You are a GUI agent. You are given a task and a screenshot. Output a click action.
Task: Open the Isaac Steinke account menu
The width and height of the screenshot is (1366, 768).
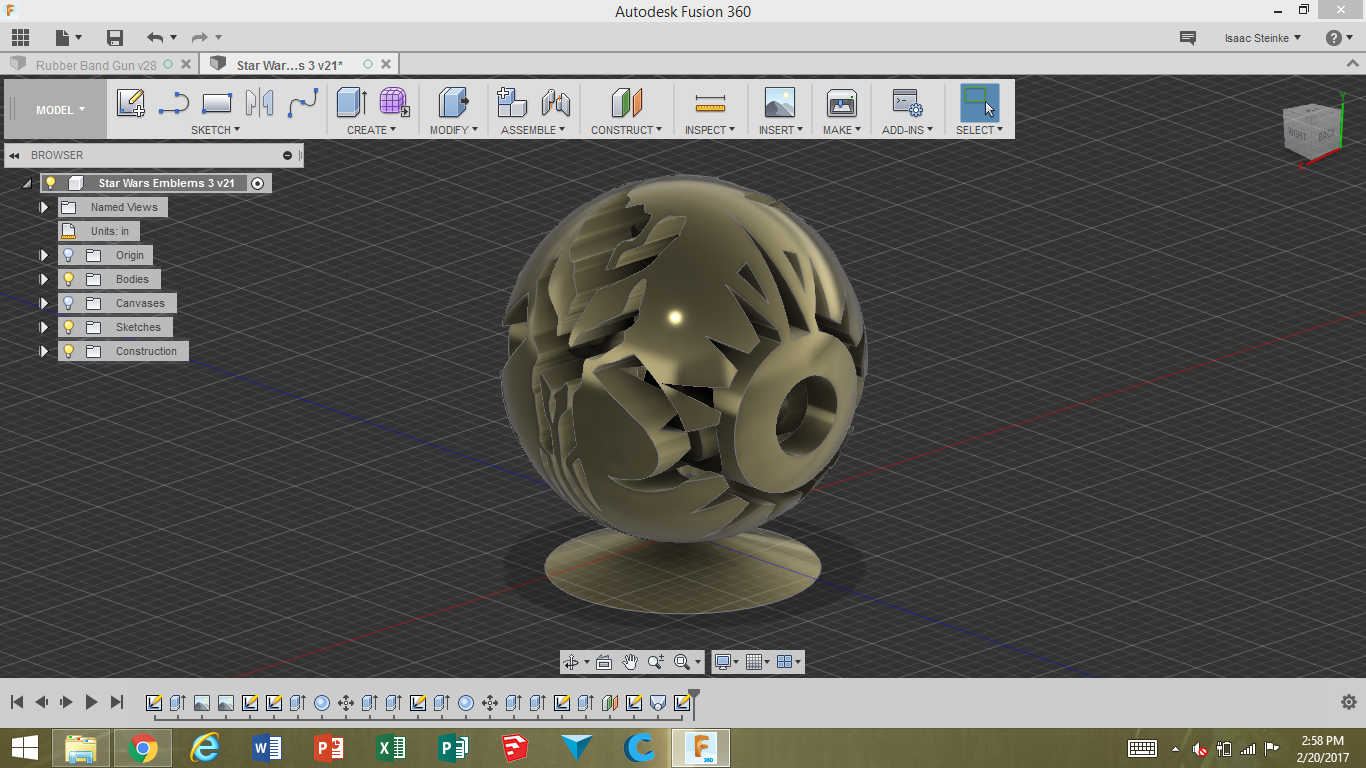[1263, 38]
